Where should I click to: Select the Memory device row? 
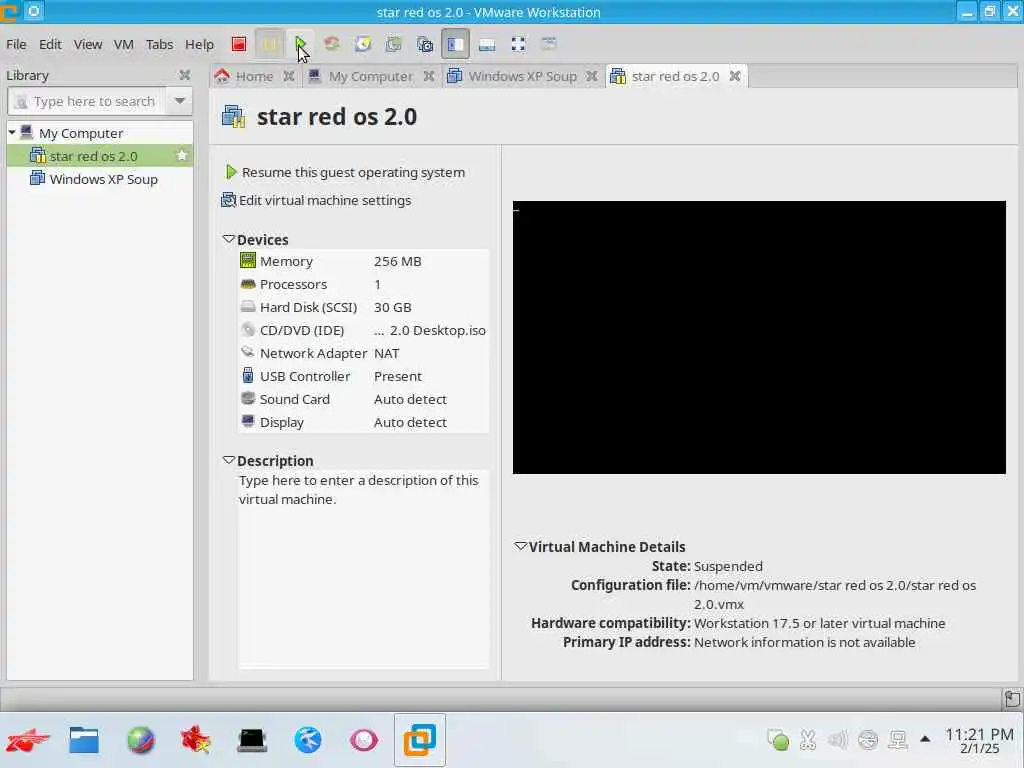click(x=363, y=261)
